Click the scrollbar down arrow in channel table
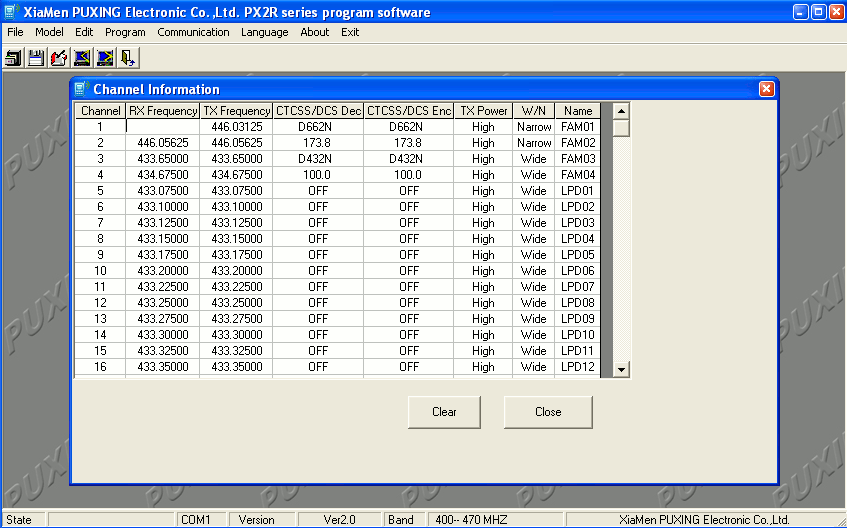This screenshot has width=847, height=528. tap(621, 369)
